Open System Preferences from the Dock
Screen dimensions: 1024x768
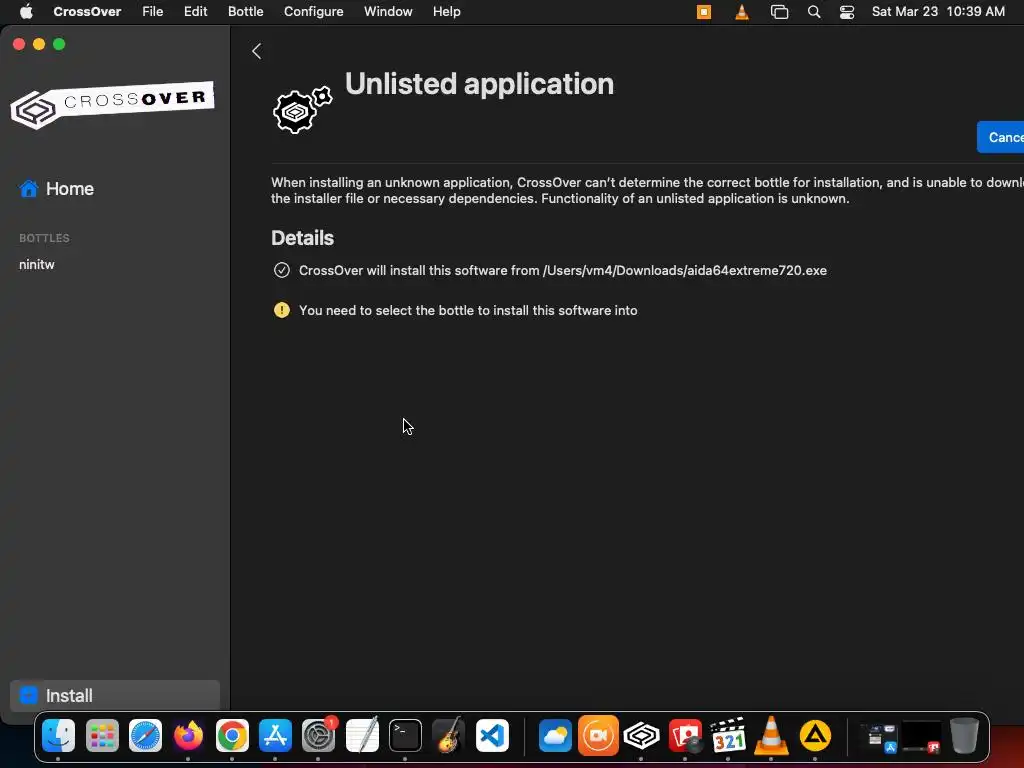319,736
